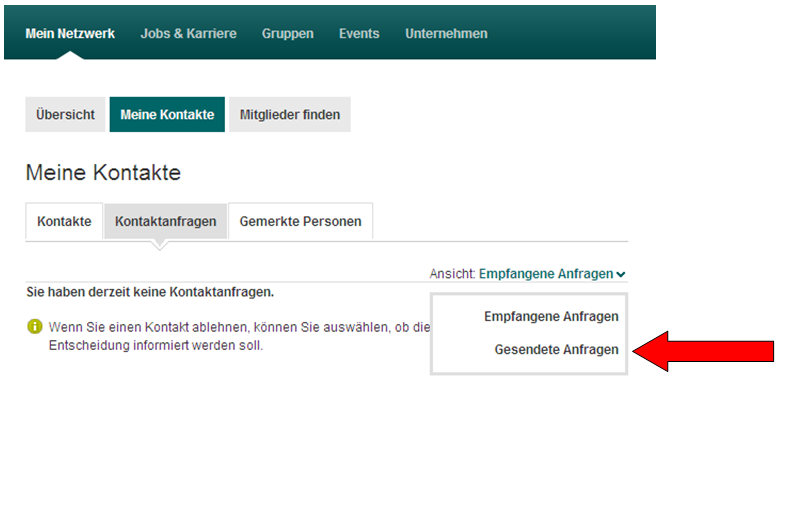Switch to the Übersicht tab

pos(65,115)
